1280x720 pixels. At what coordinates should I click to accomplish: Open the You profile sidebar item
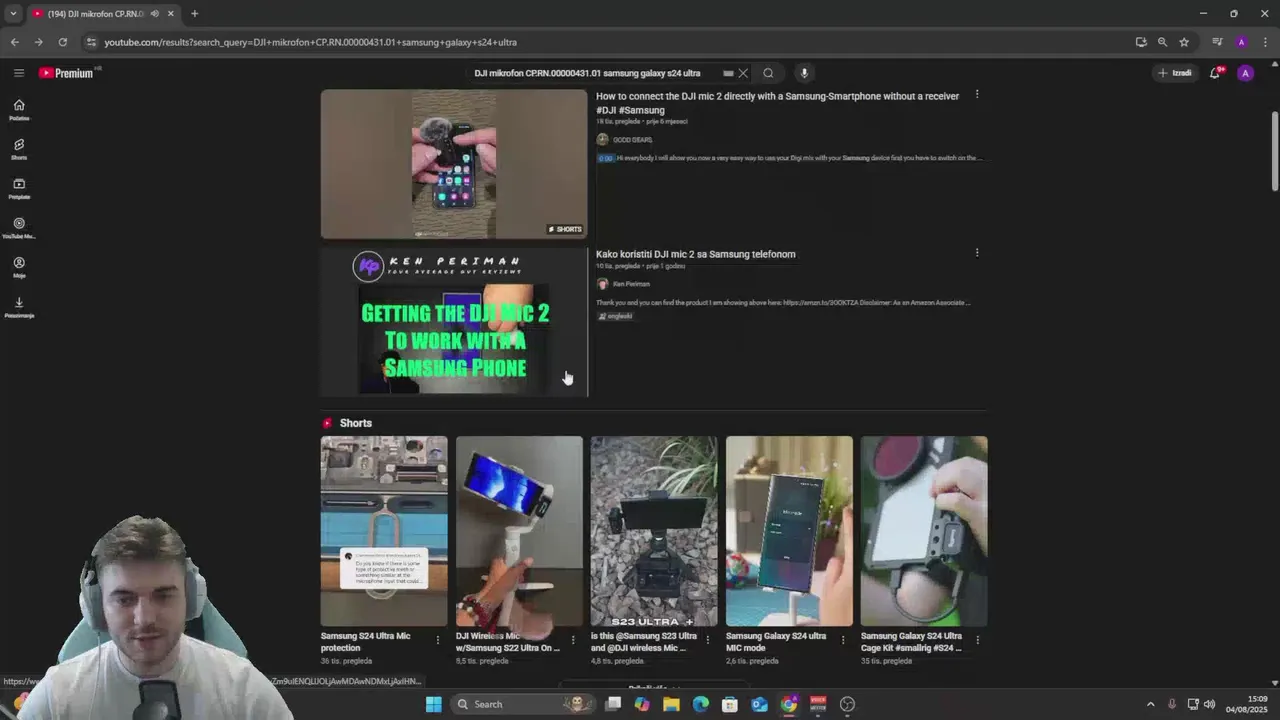click(19, 268)
